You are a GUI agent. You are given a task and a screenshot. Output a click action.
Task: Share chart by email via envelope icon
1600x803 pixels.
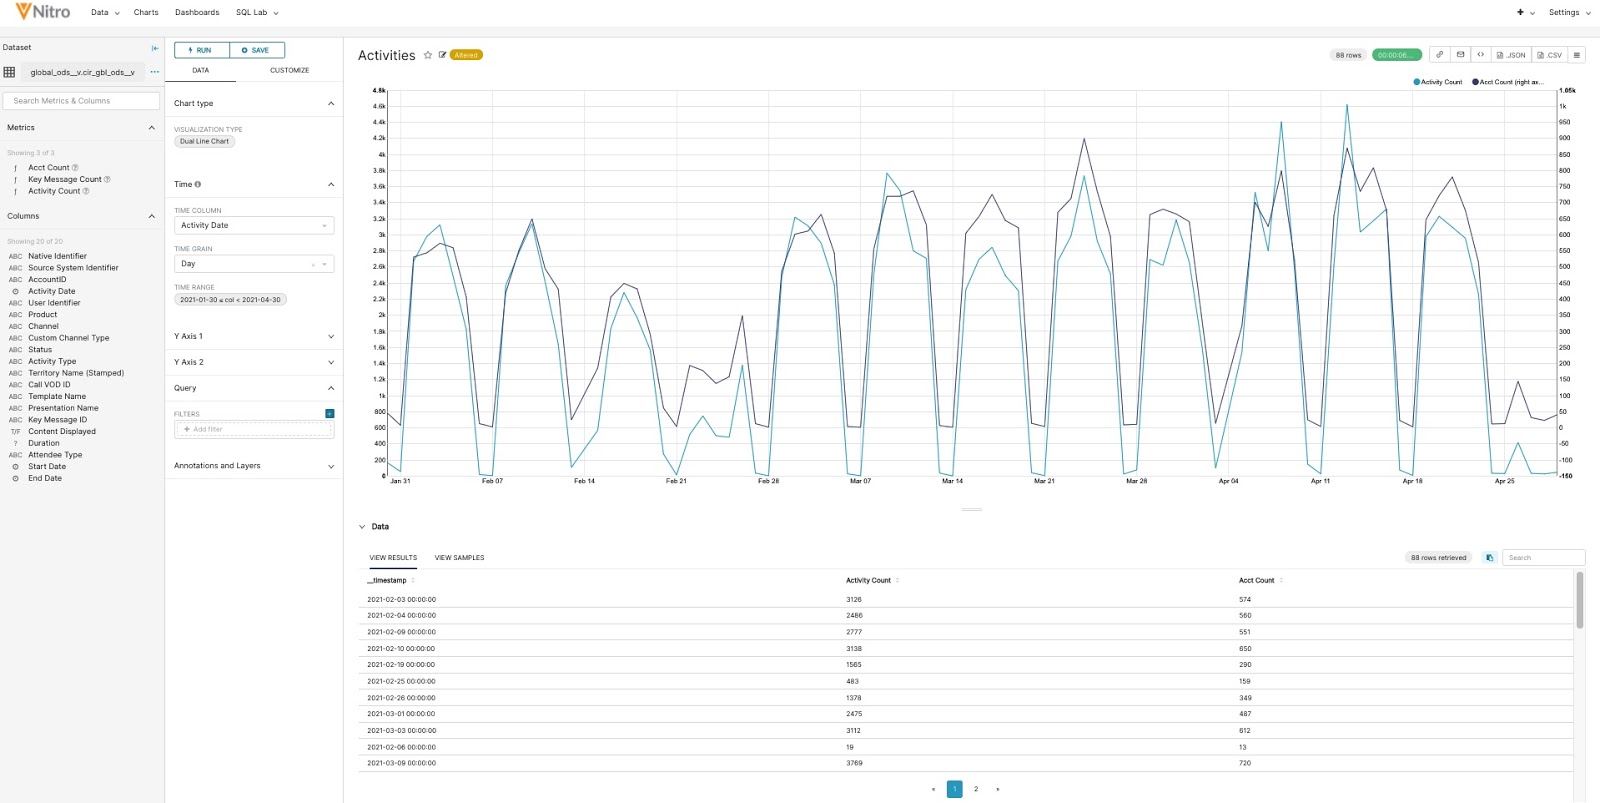tap(1460, 55)
